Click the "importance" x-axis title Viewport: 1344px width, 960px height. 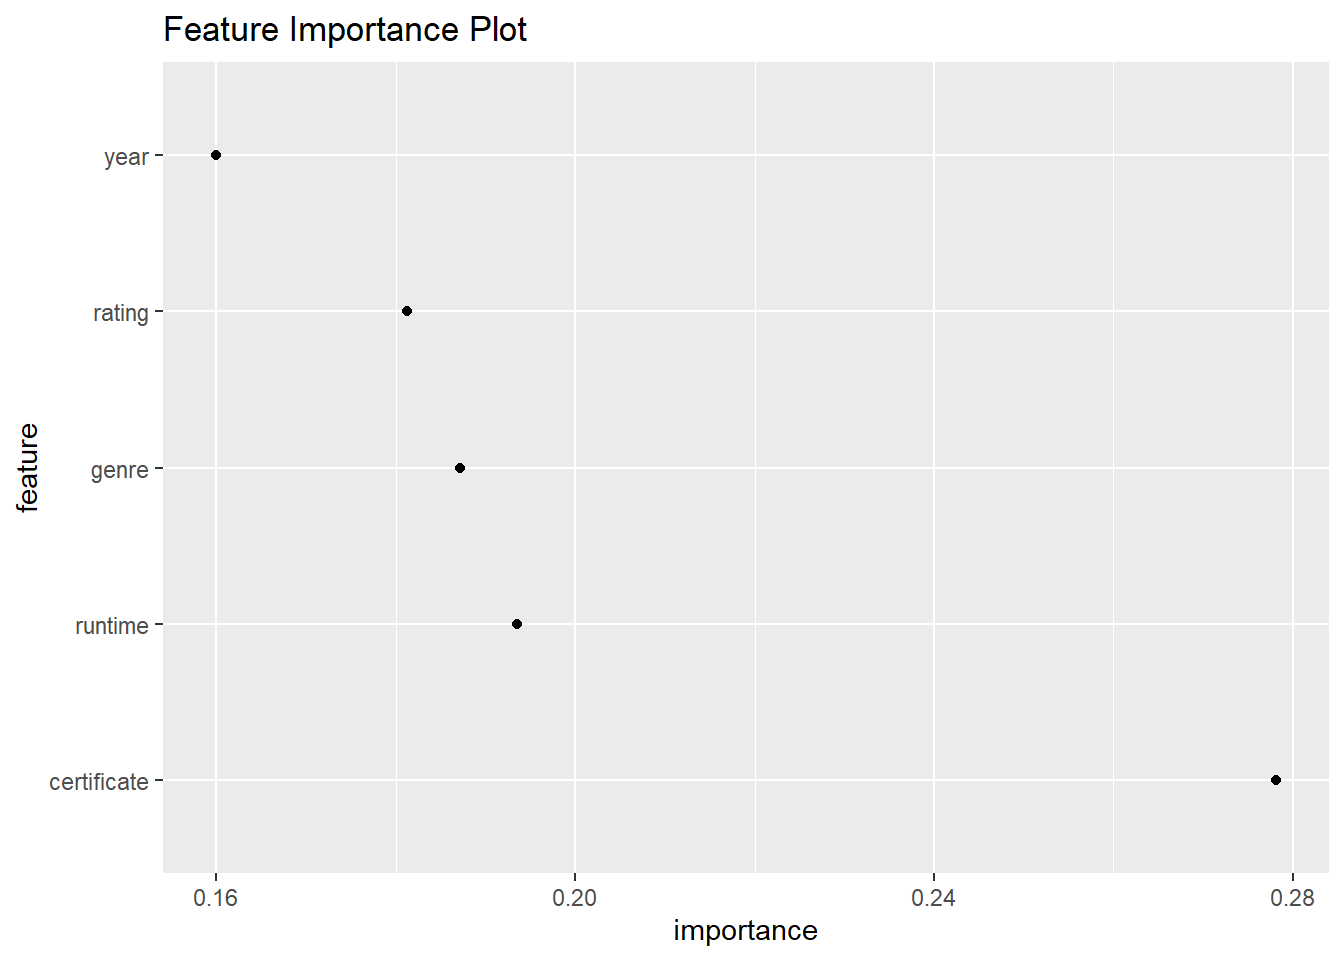point(745,931)
